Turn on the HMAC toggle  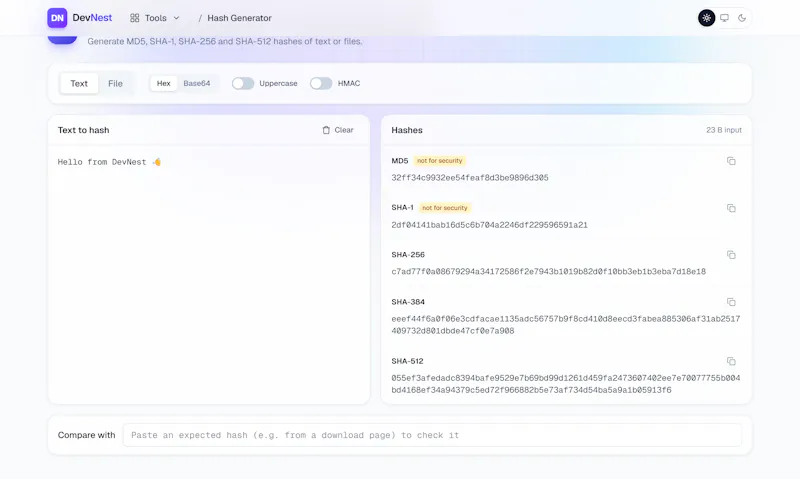[x=321, y=84]
